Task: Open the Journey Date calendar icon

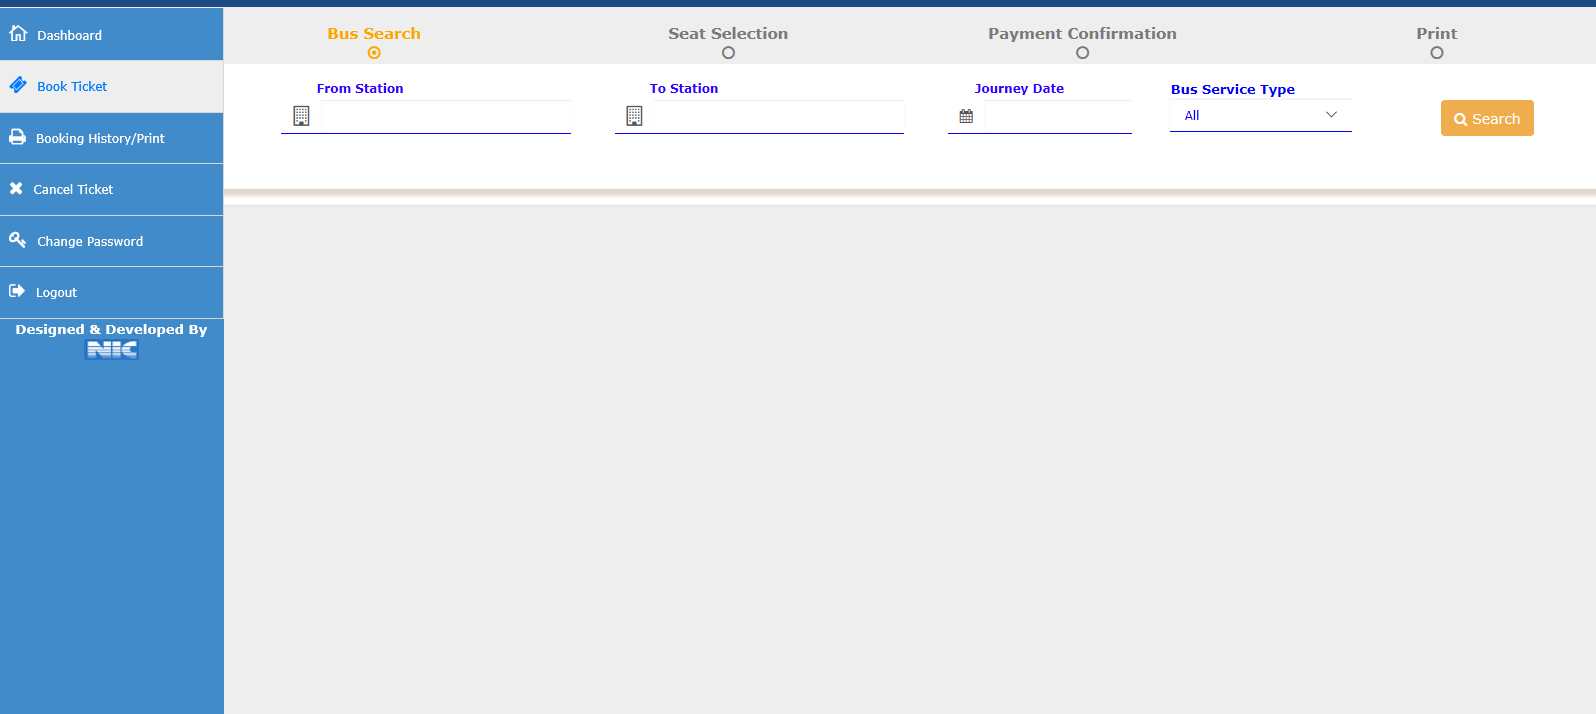Action: click(x=966, y=117)
